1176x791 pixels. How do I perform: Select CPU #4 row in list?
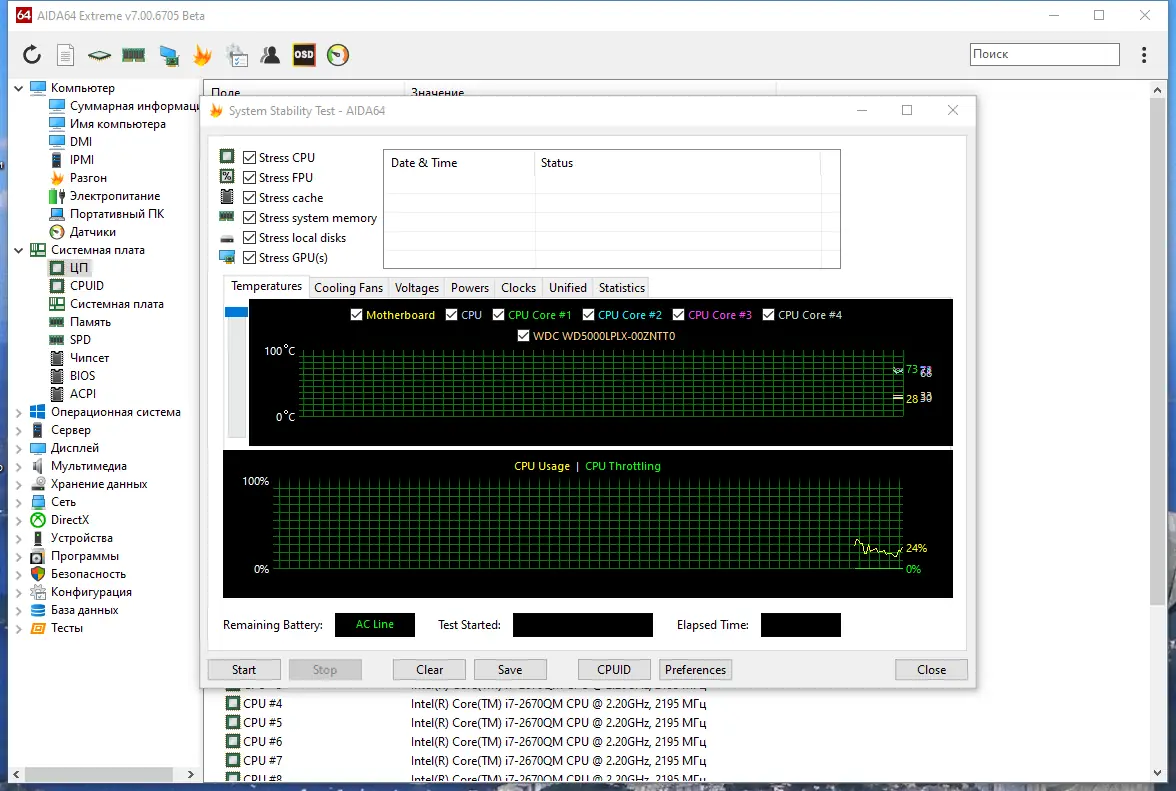[465, 703]
